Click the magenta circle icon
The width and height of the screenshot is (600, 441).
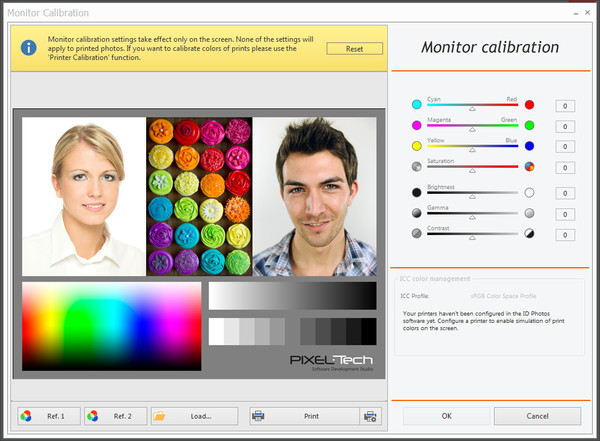click(416, 125)
